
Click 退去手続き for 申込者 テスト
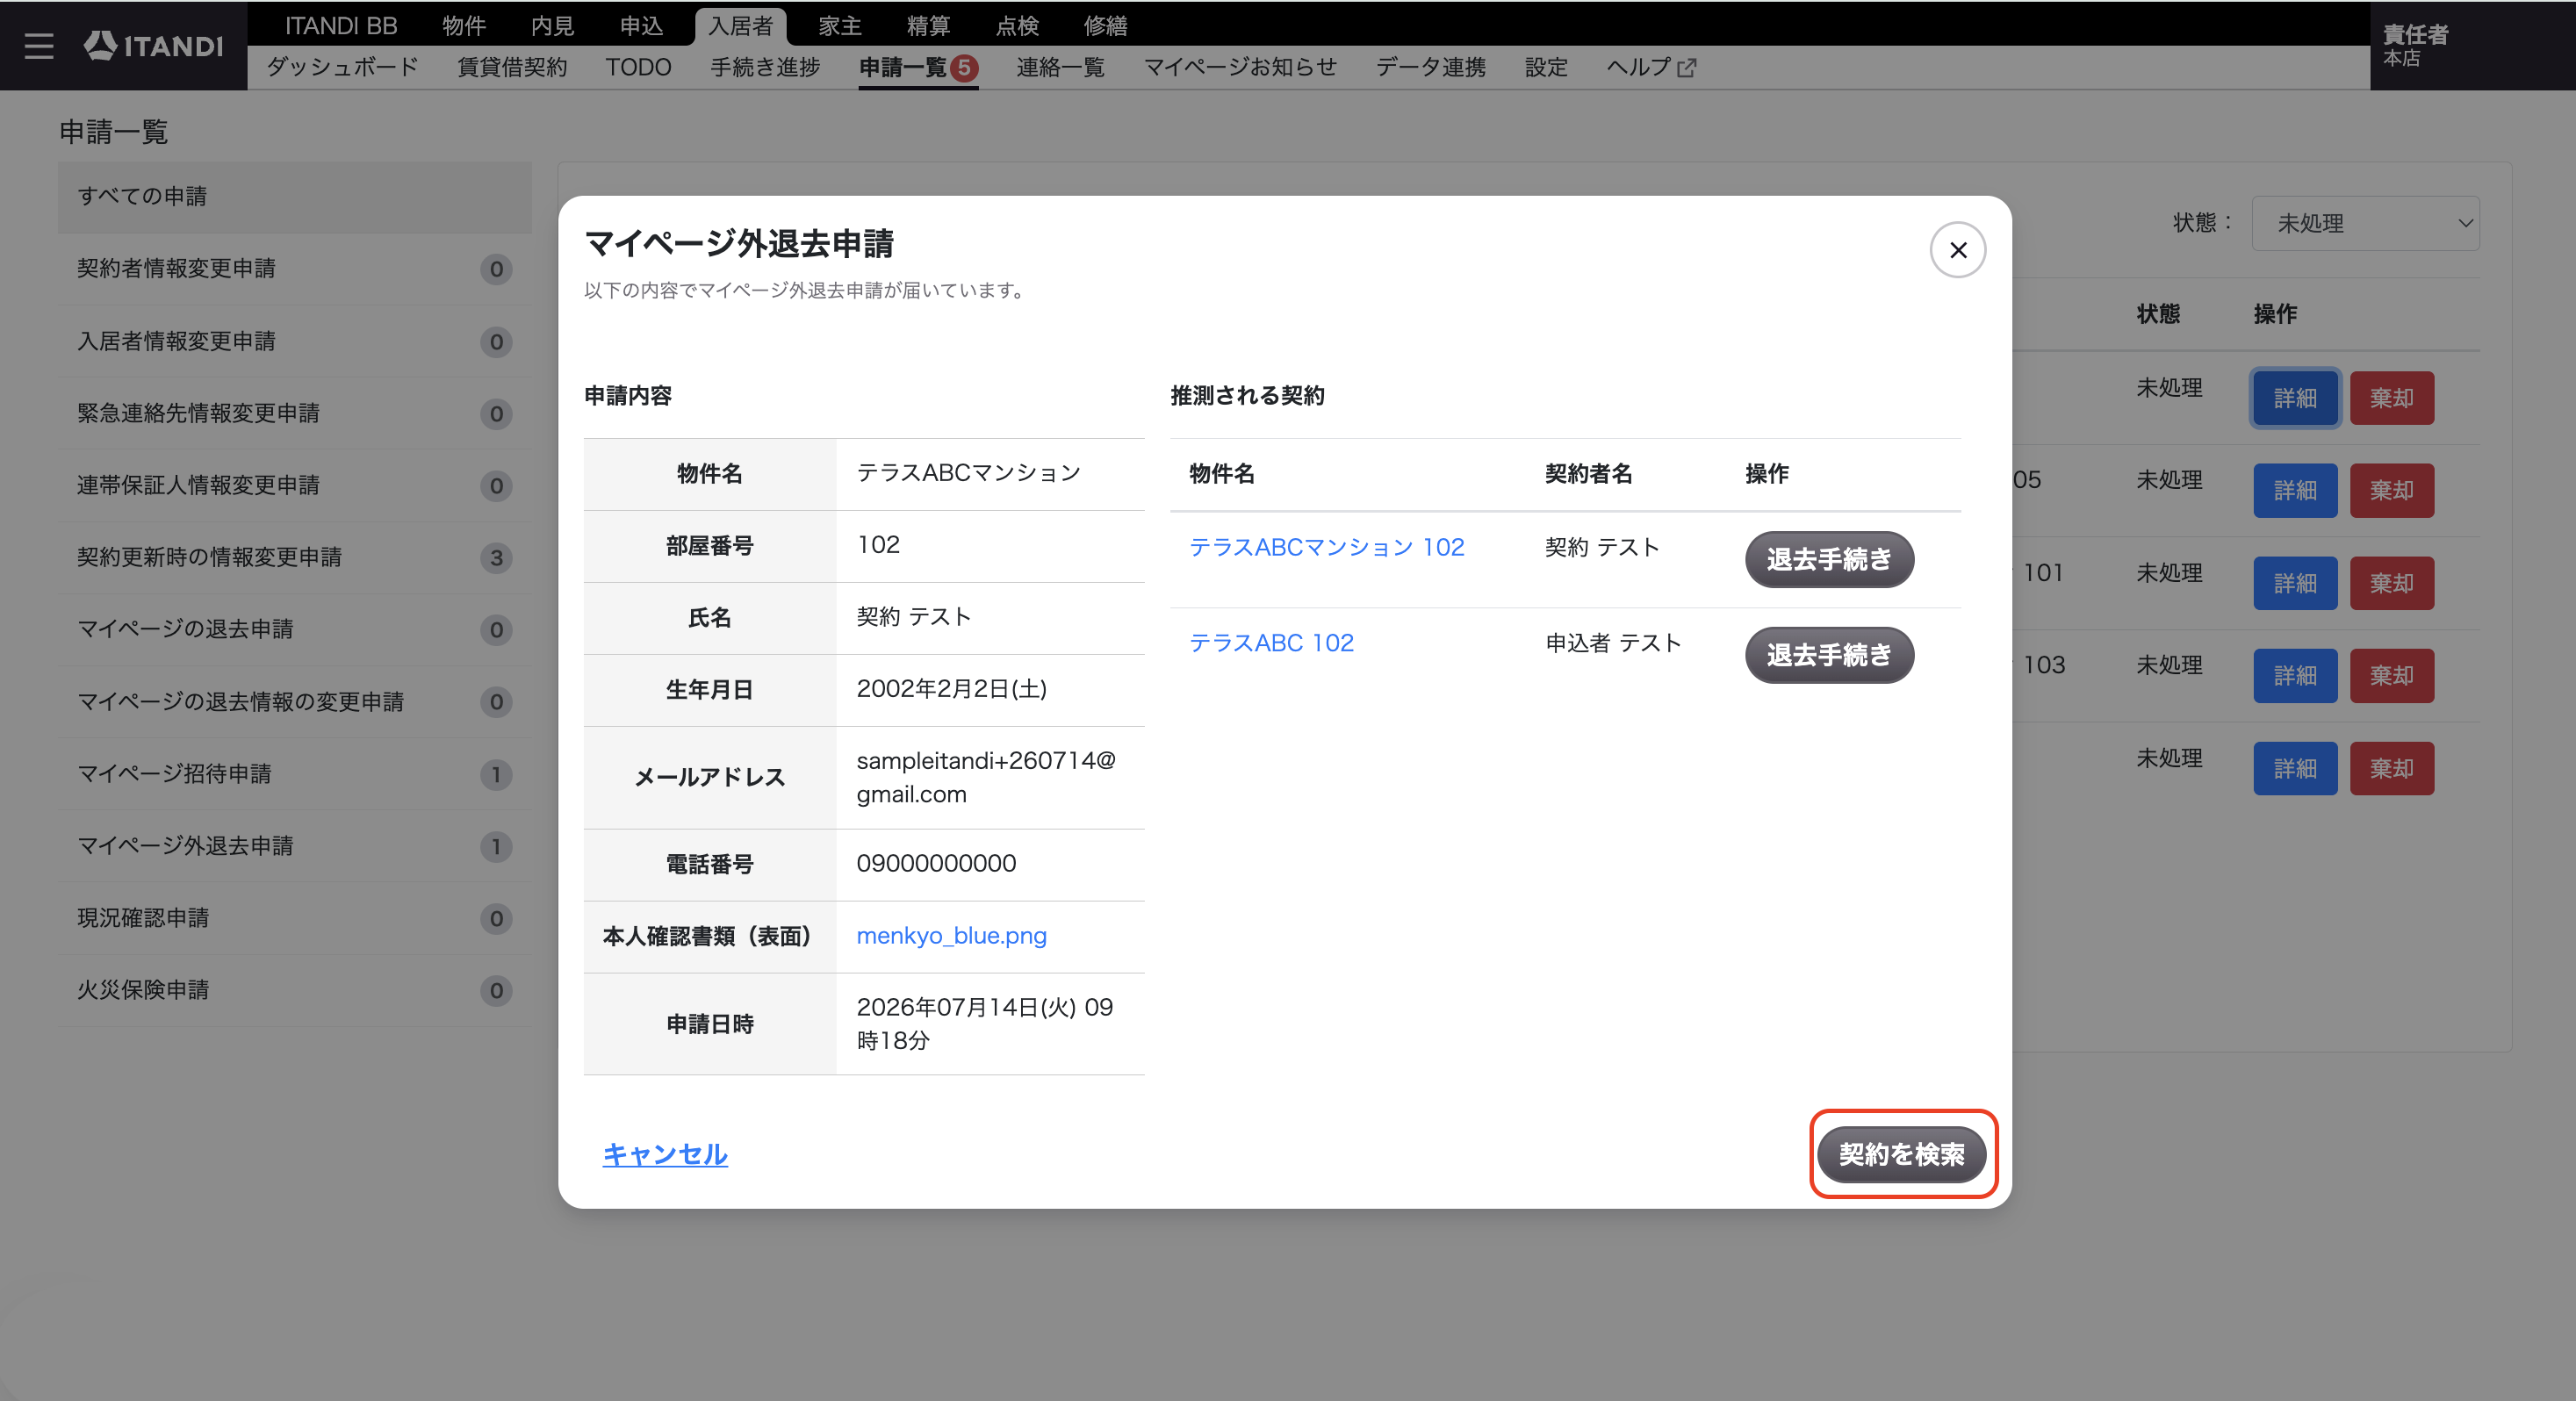click(x=1829, y=655)
